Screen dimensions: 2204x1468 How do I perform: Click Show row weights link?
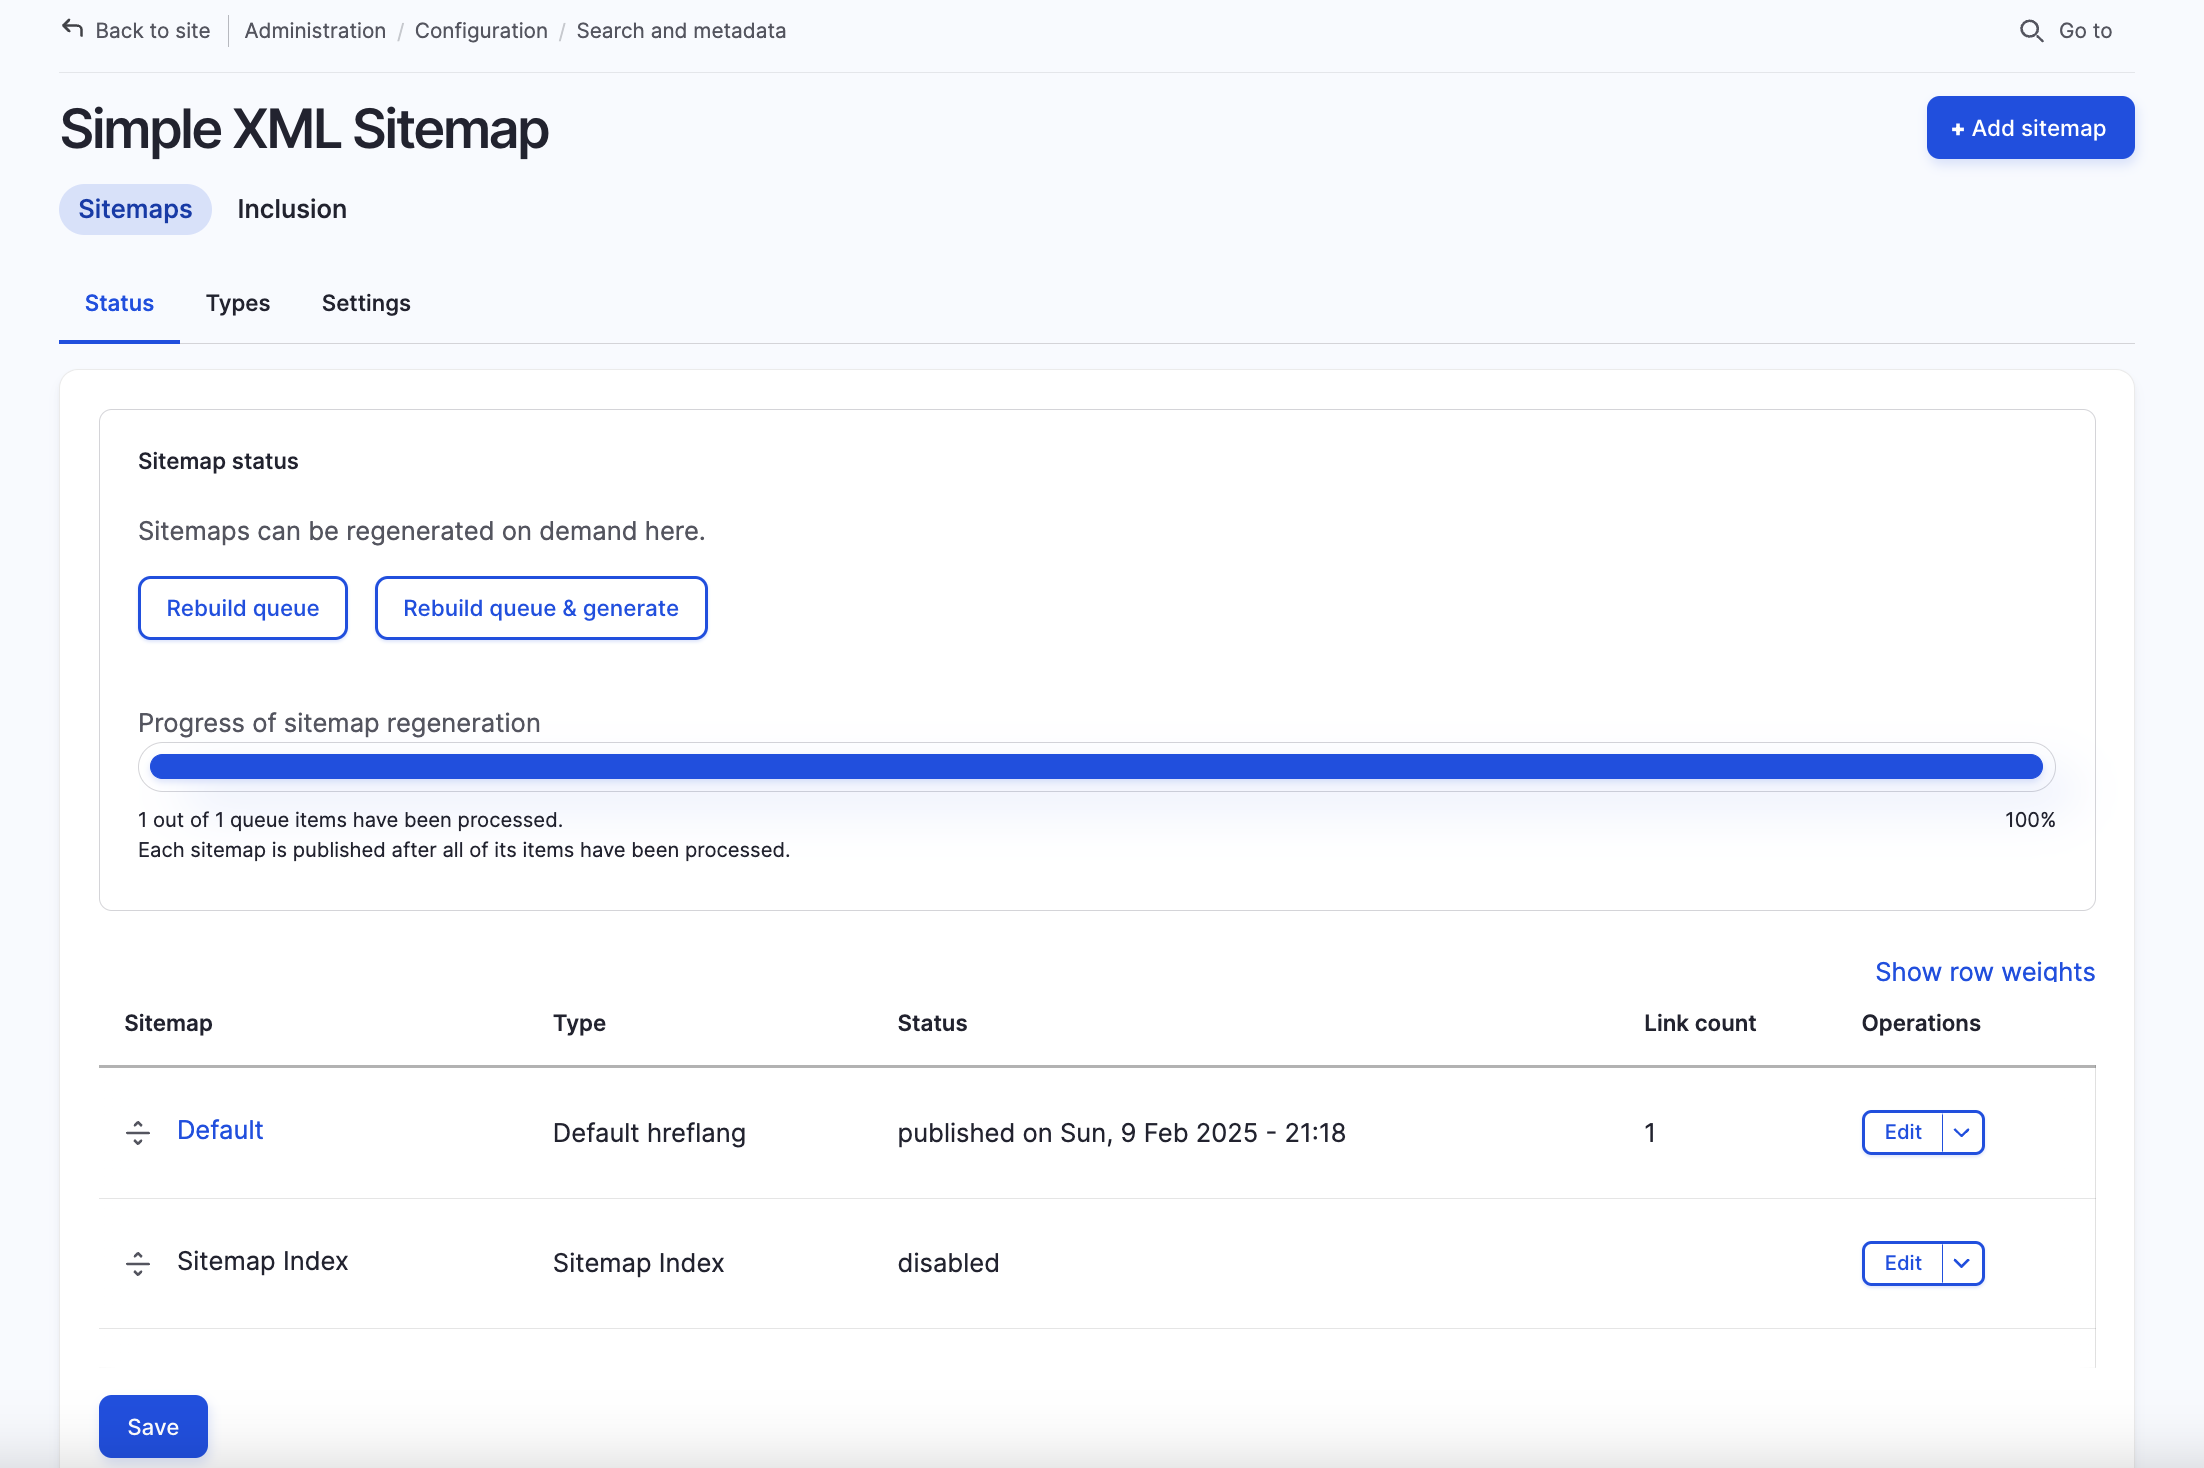1984,970
